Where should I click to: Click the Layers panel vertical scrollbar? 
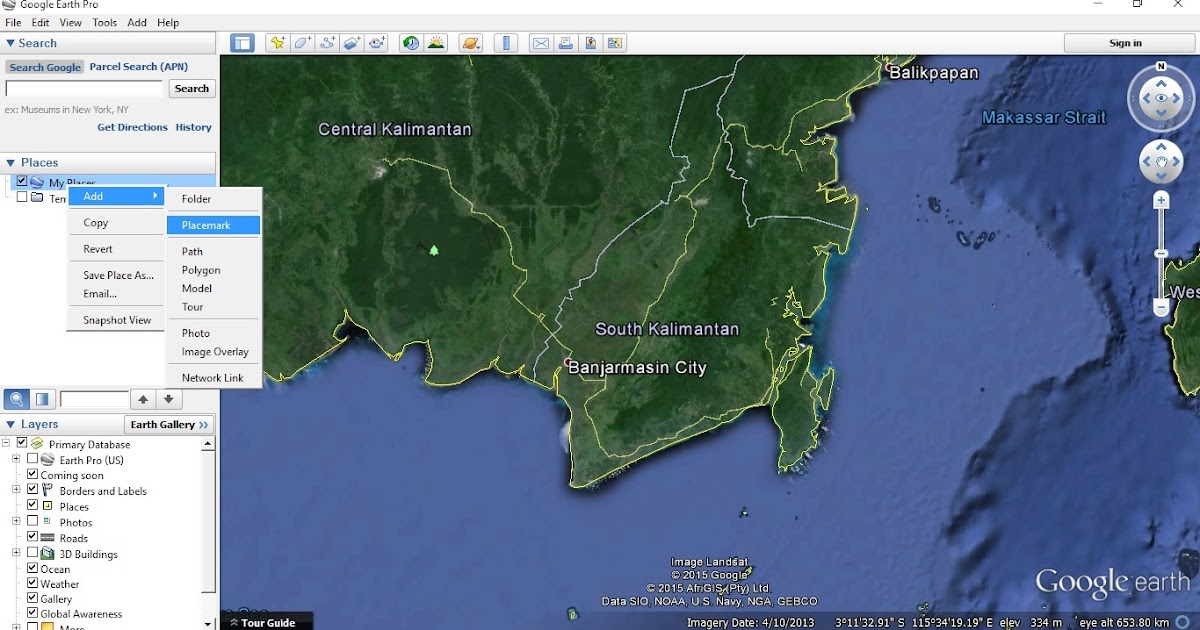tap(208, 520)
